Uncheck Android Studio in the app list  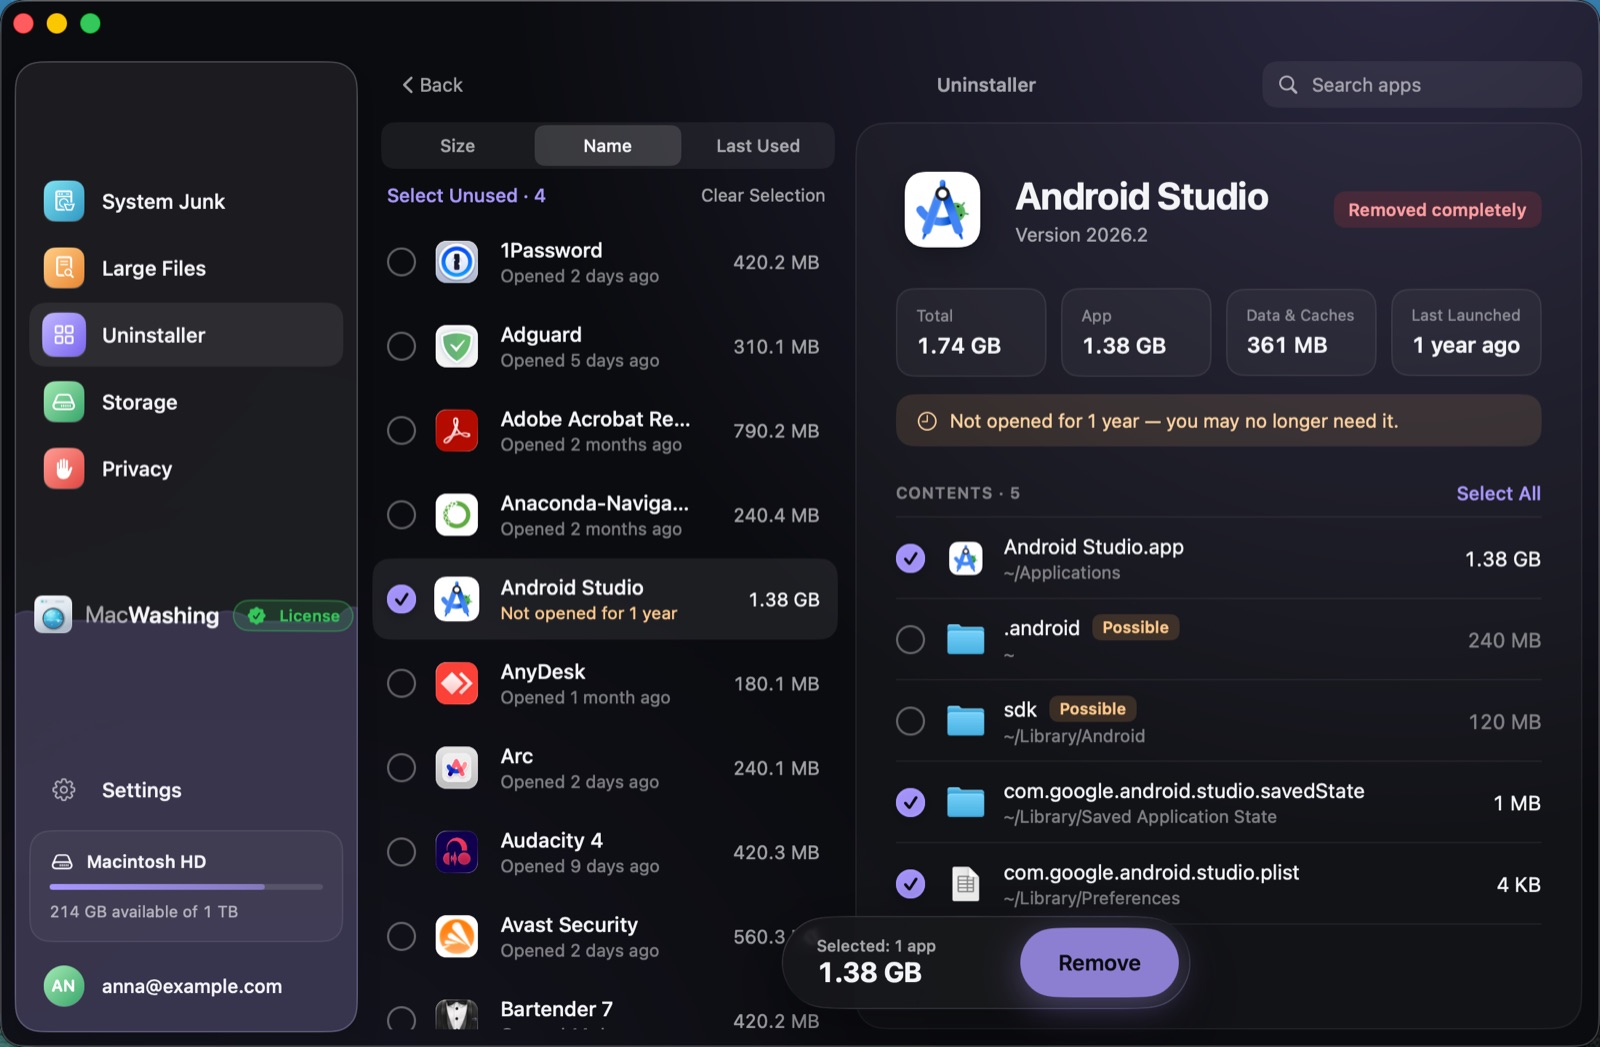pyautogui.click(x=401, y=599)
